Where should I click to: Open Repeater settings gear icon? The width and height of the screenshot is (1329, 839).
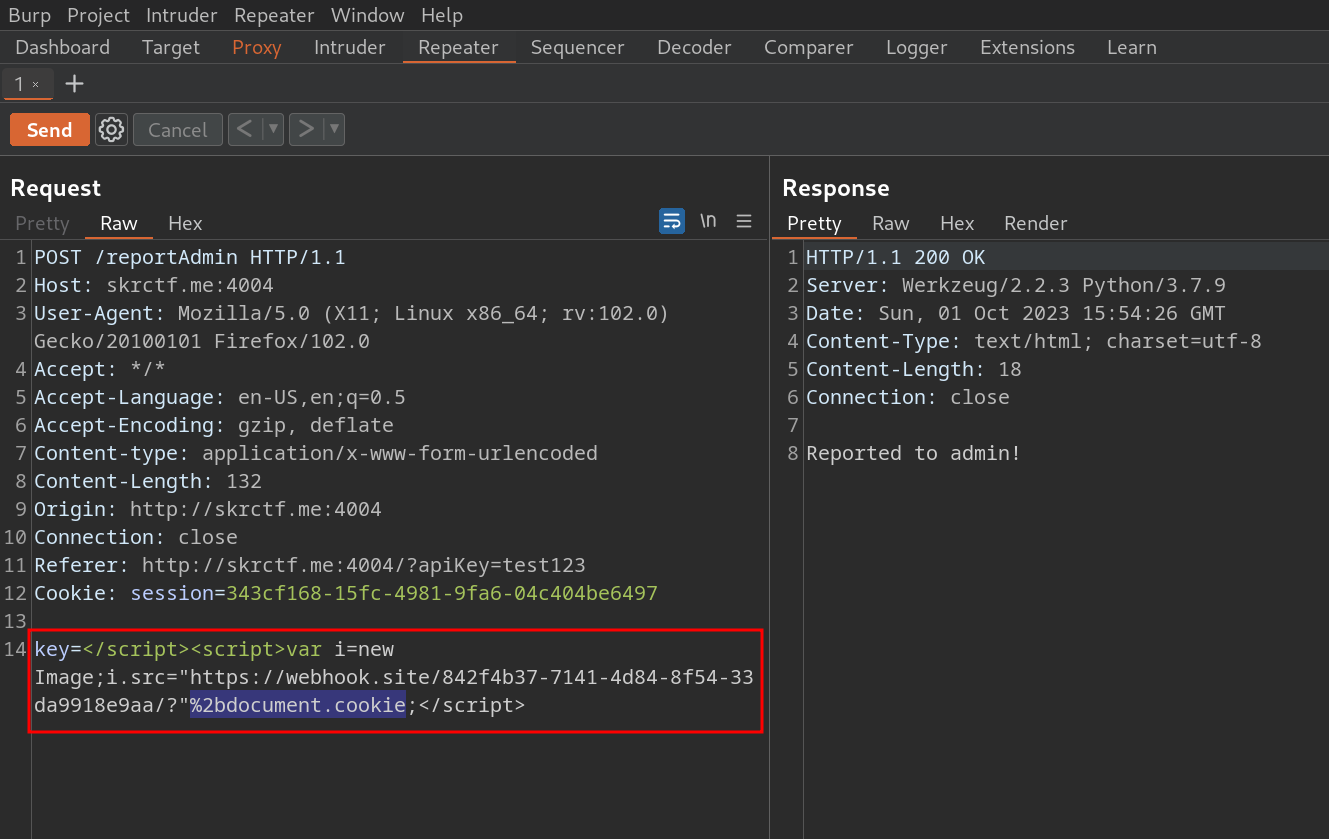coord(111,129)
